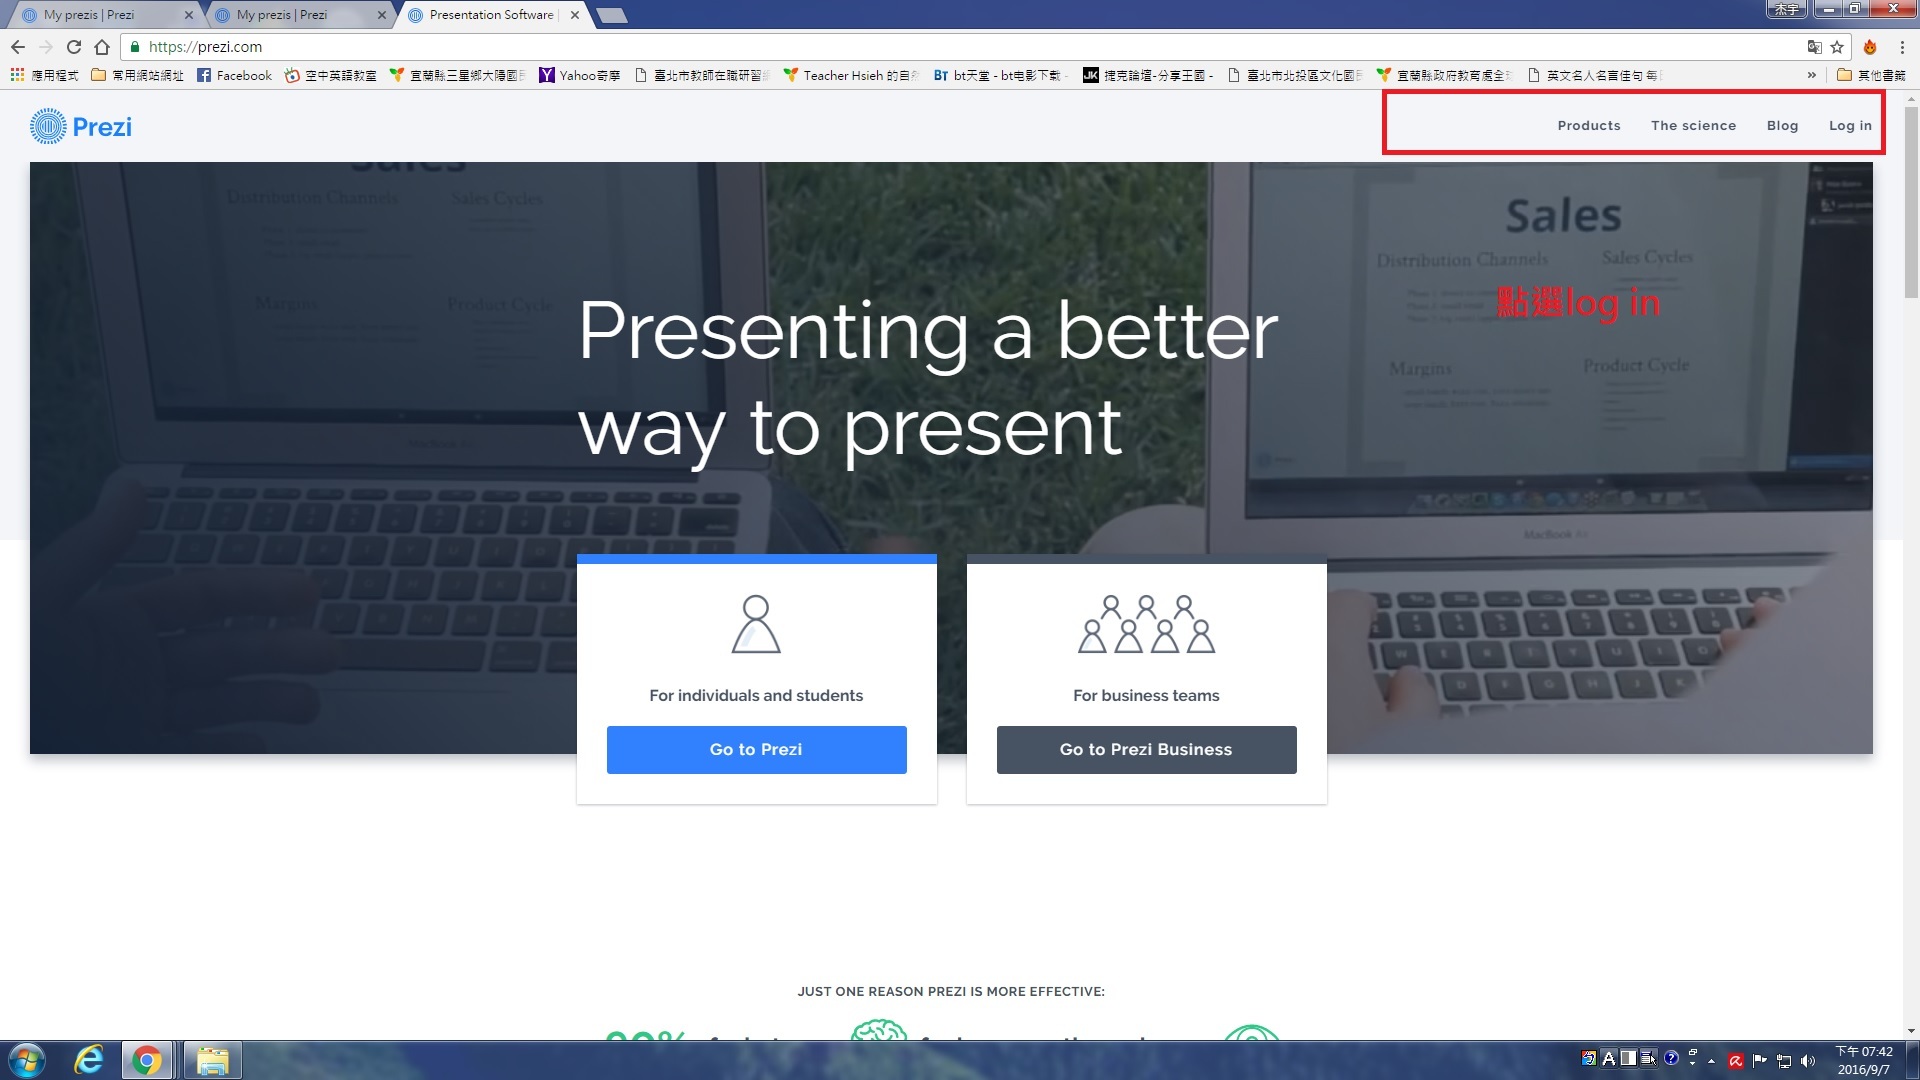This screenshot has width=1920, height=1080.
Task: Click the scrollbar down arrow
Action: pos(1911,1031)
